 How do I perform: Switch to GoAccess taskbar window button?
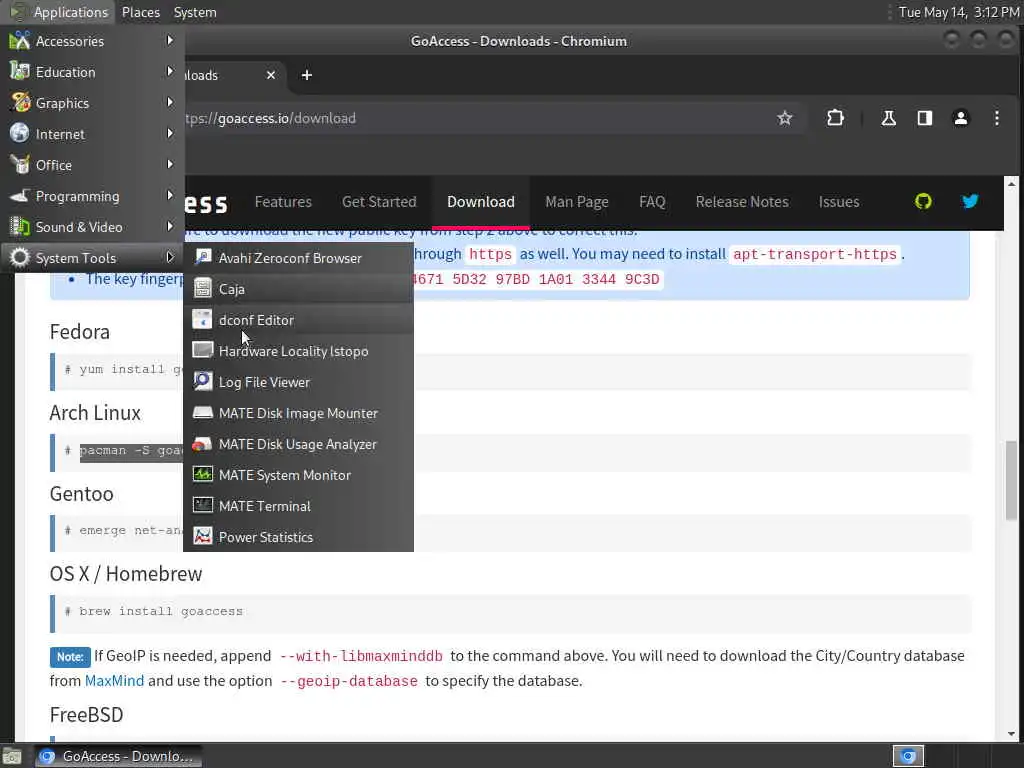[118, 756]
